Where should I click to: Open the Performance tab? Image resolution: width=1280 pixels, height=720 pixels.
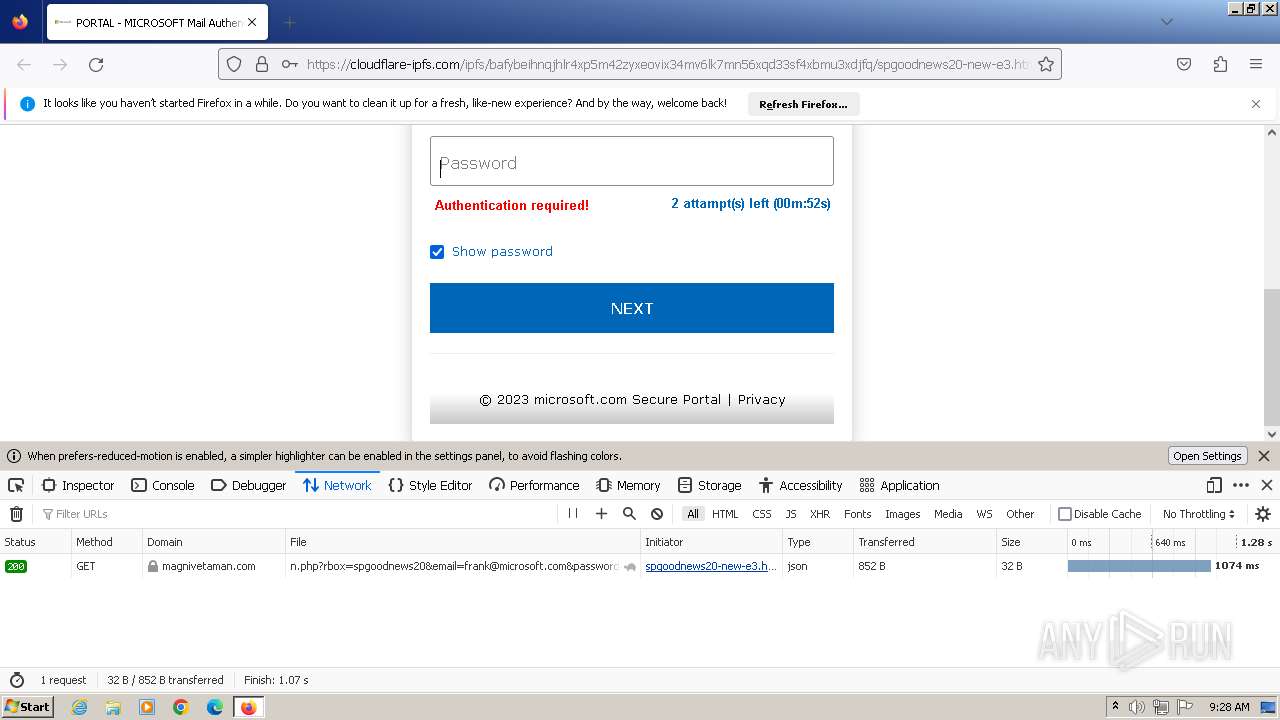tap(534, 485)
